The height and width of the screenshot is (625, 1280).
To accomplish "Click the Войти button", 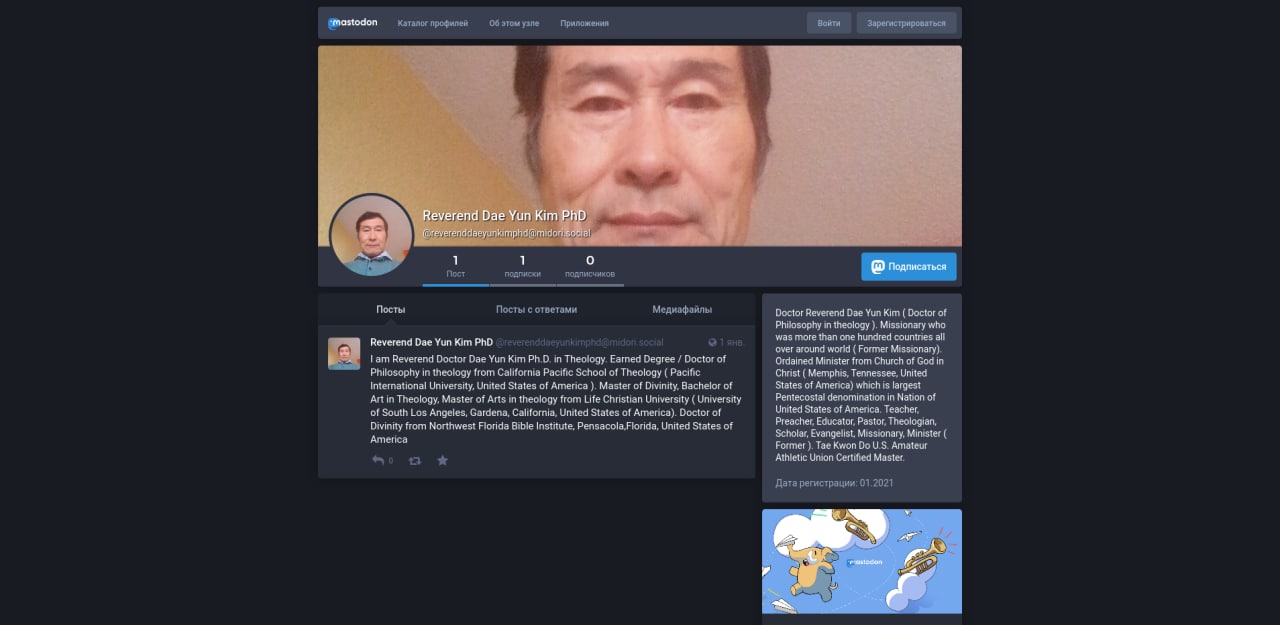I will tap(829, 23).
